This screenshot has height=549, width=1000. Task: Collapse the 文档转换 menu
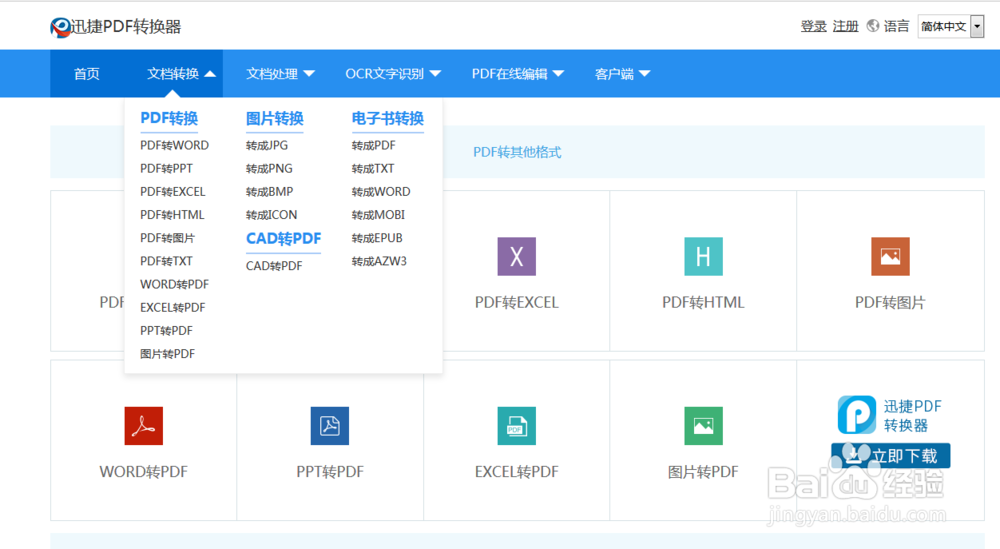point(181,74)
